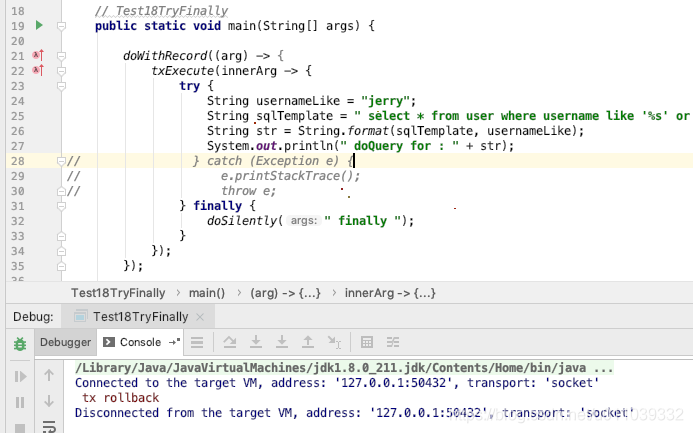Toggle soft-wrap in console output
Viewport: 693px width, 433px height.
[49, 426]
